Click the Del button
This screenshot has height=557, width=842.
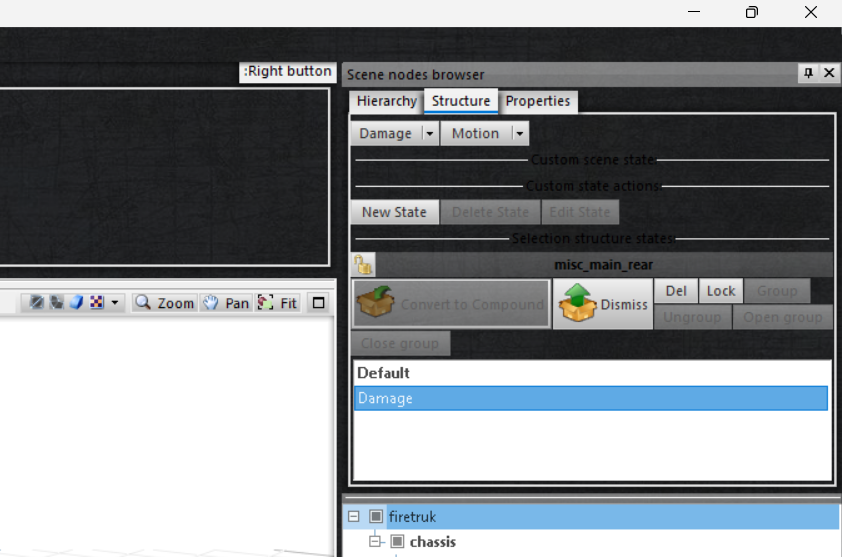tap(676, 291)
